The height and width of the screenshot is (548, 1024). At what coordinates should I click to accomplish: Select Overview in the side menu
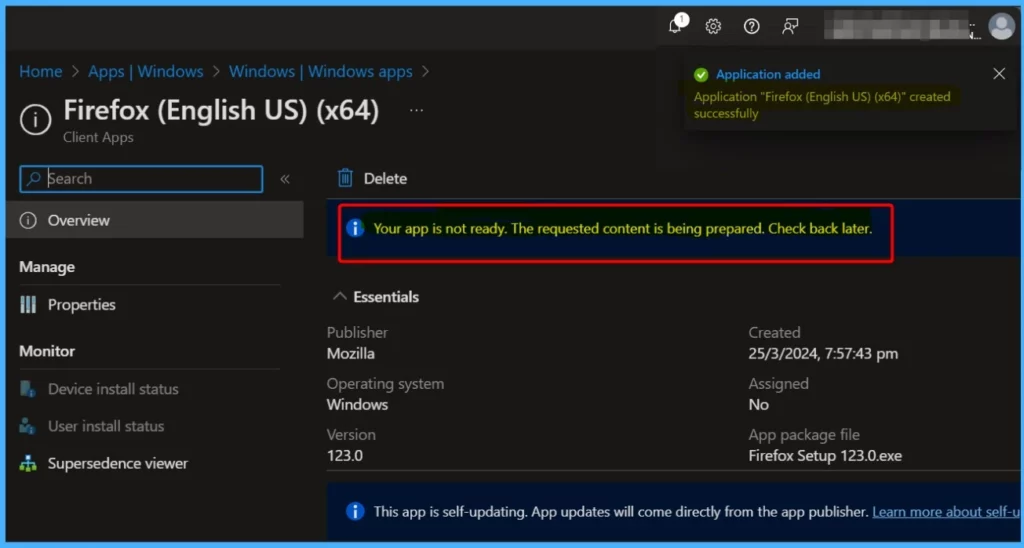tap(155, 220)
